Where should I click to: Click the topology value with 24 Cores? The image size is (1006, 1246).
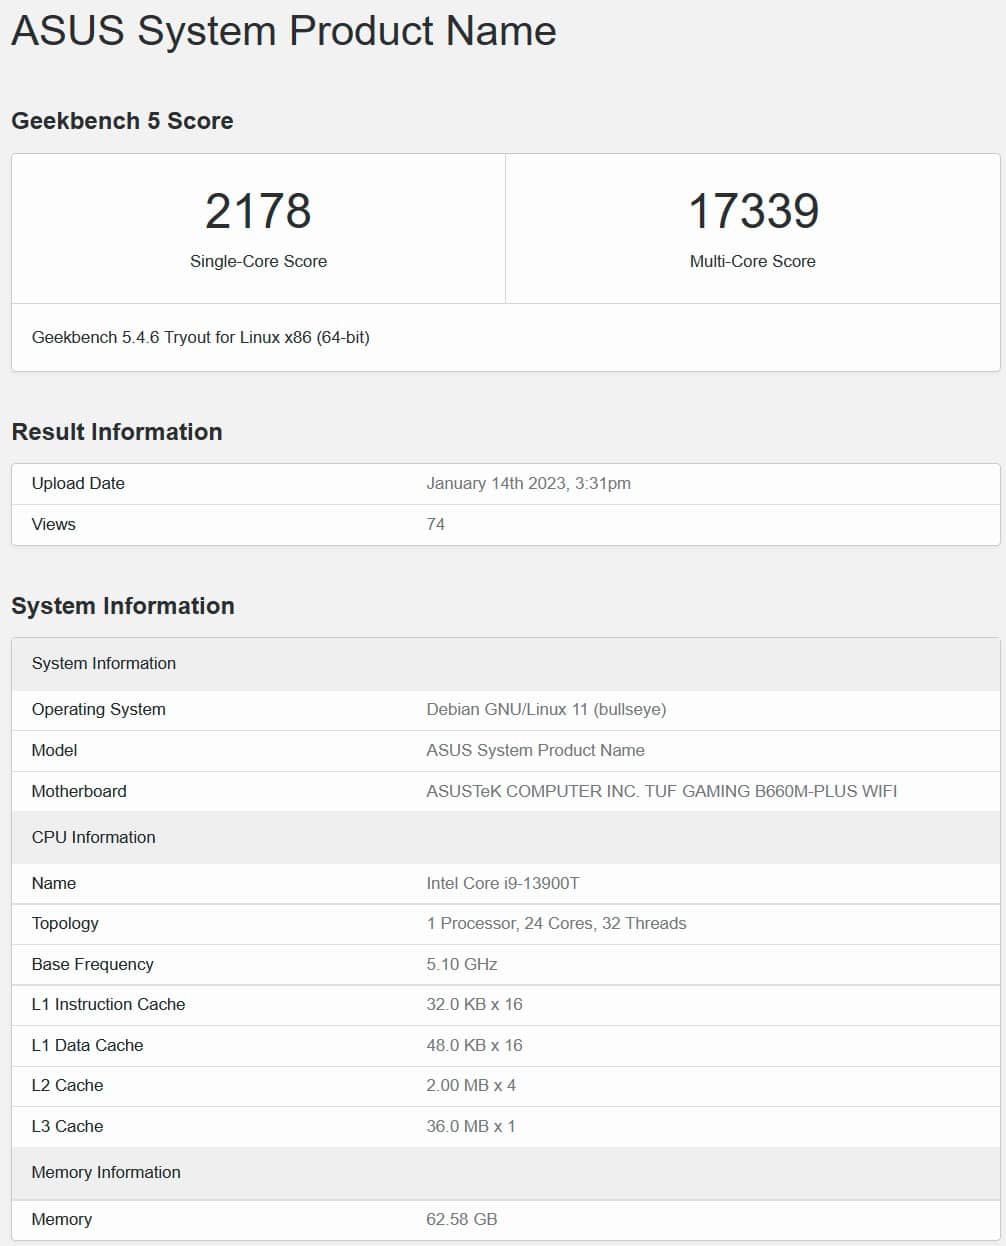point(556,923)
